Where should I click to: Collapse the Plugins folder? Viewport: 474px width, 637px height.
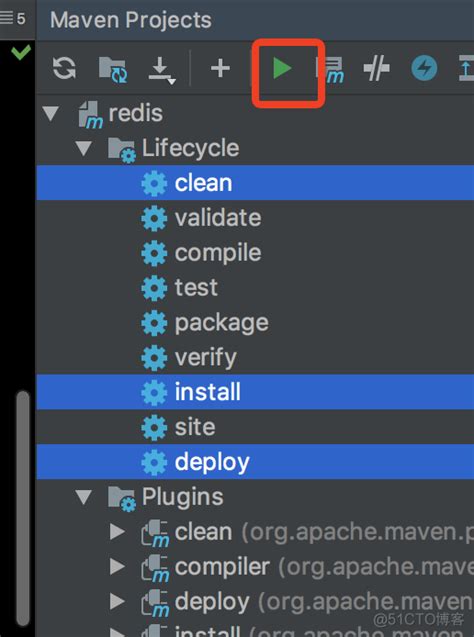coord(84,497)
